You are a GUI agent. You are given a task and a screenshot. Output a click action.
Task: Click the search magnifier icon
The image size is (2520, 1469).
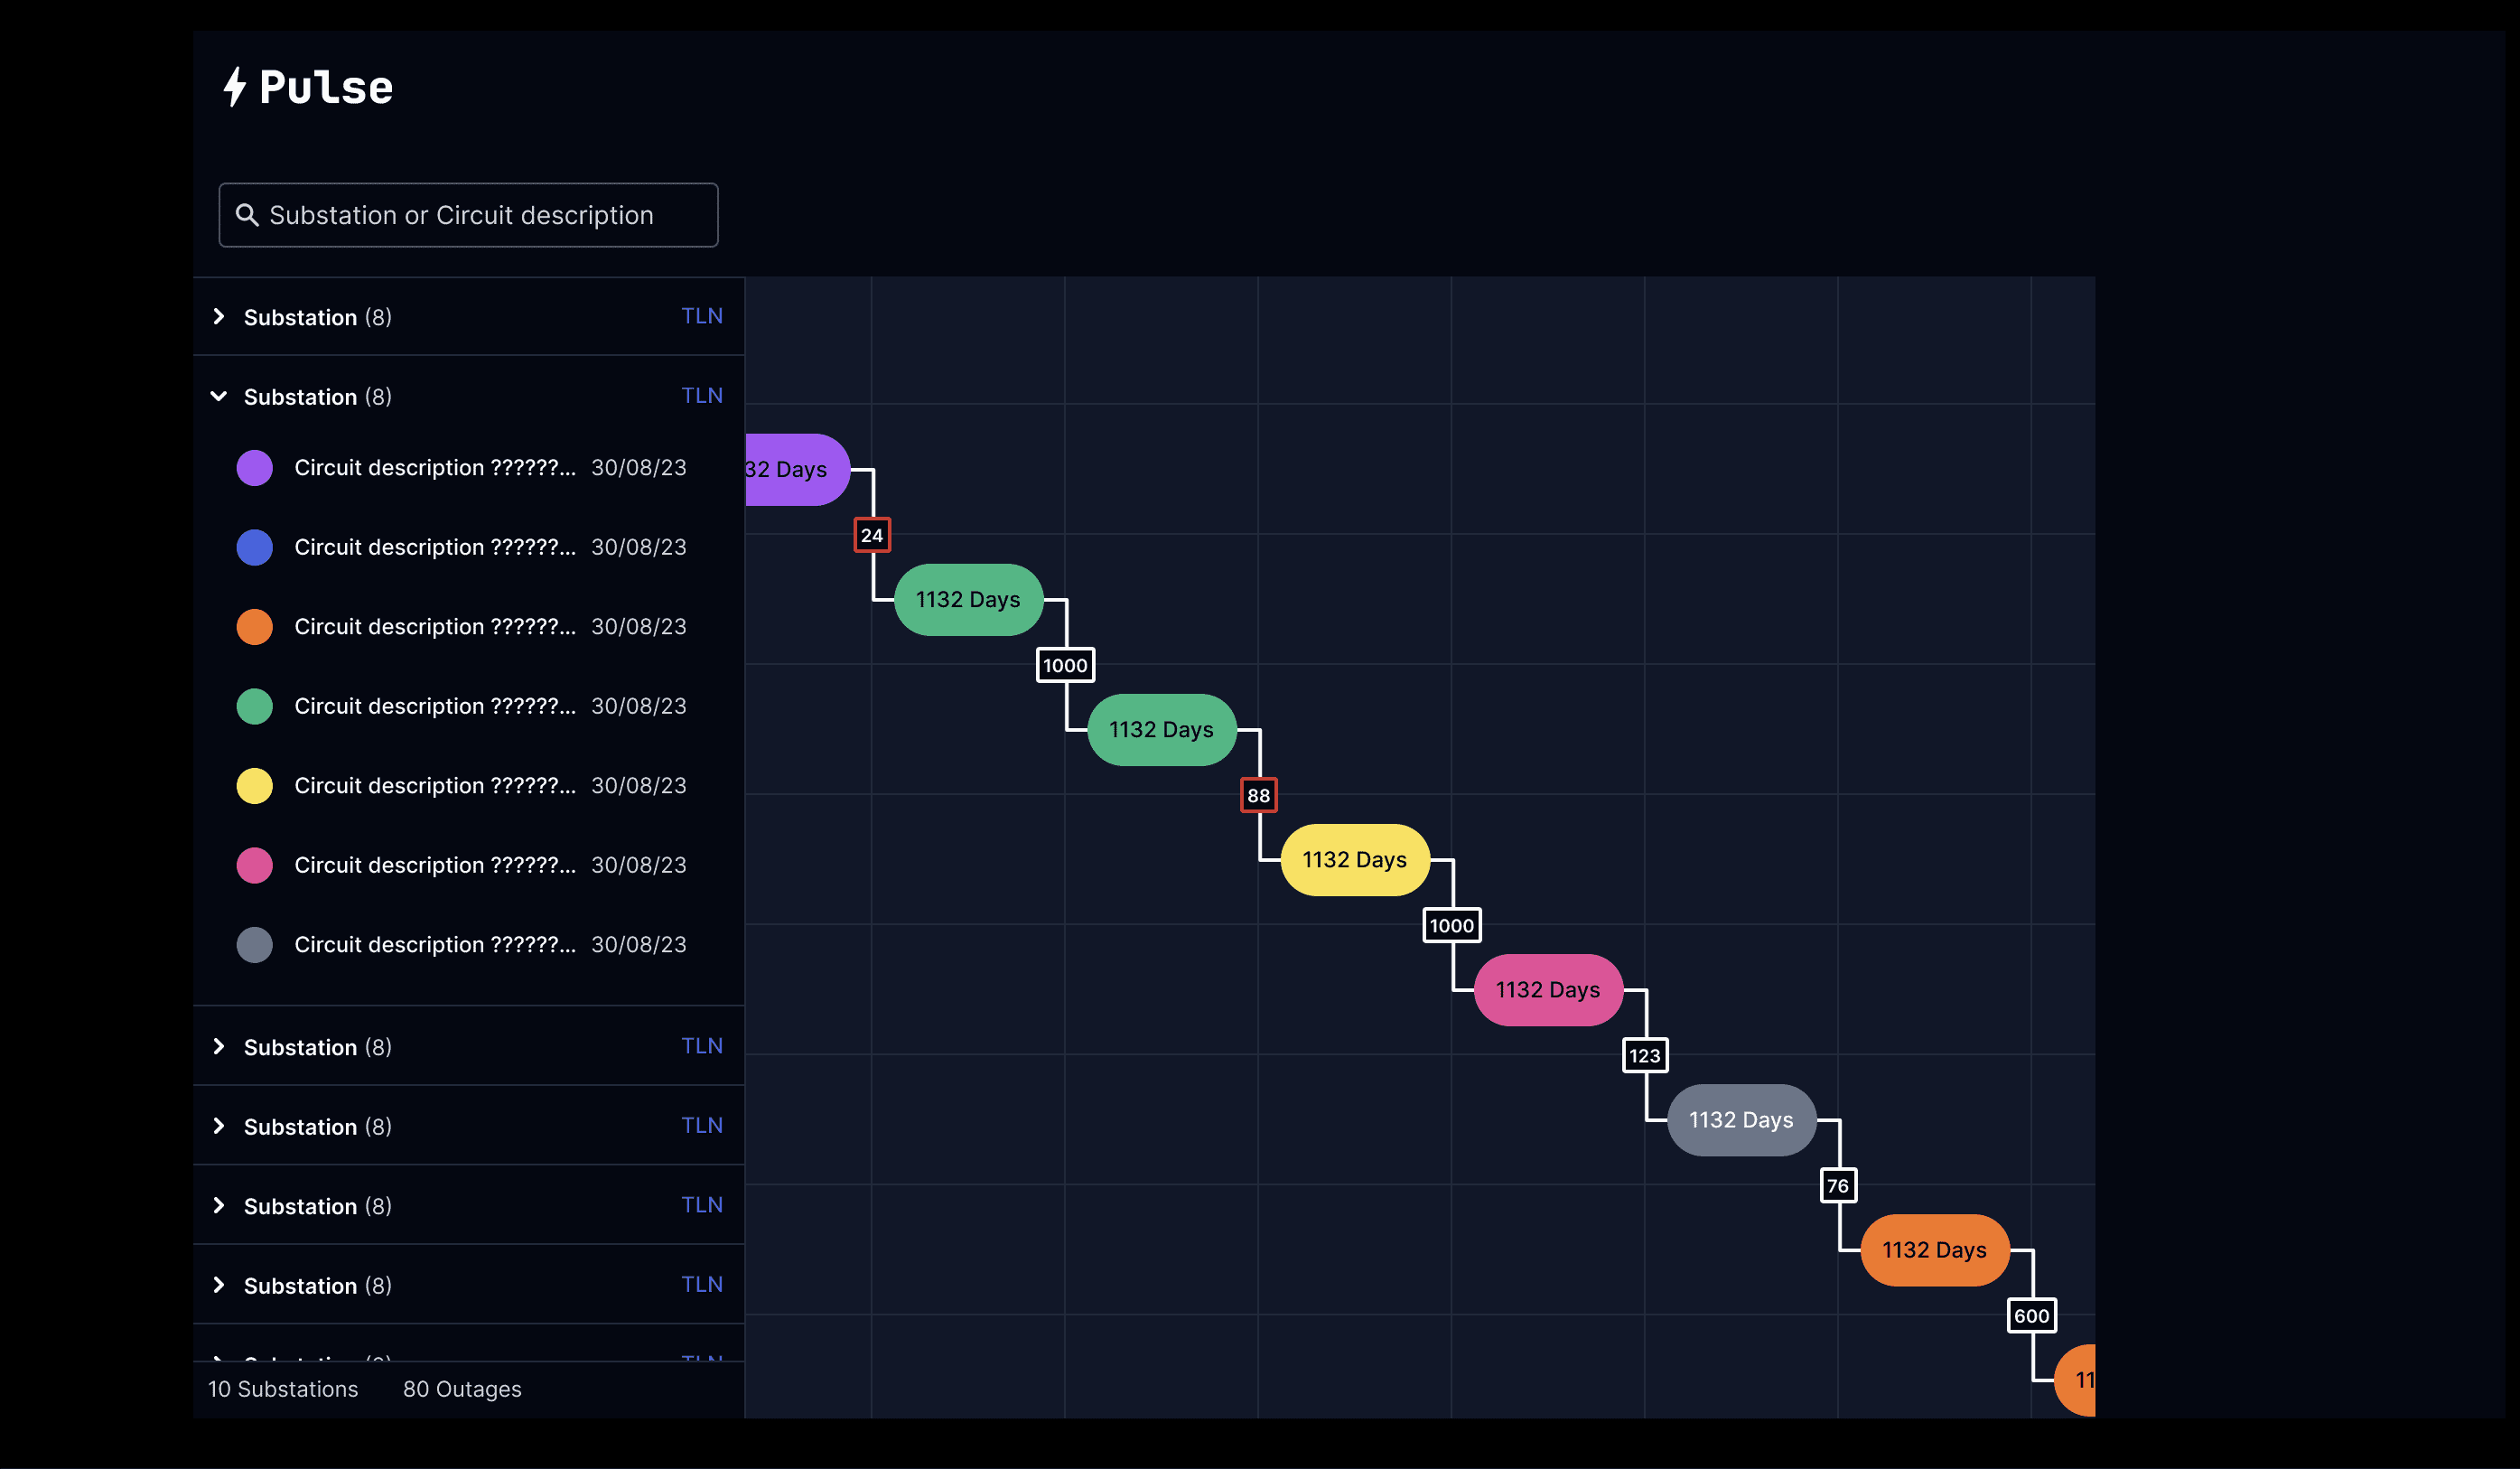(x=246, y=215)
